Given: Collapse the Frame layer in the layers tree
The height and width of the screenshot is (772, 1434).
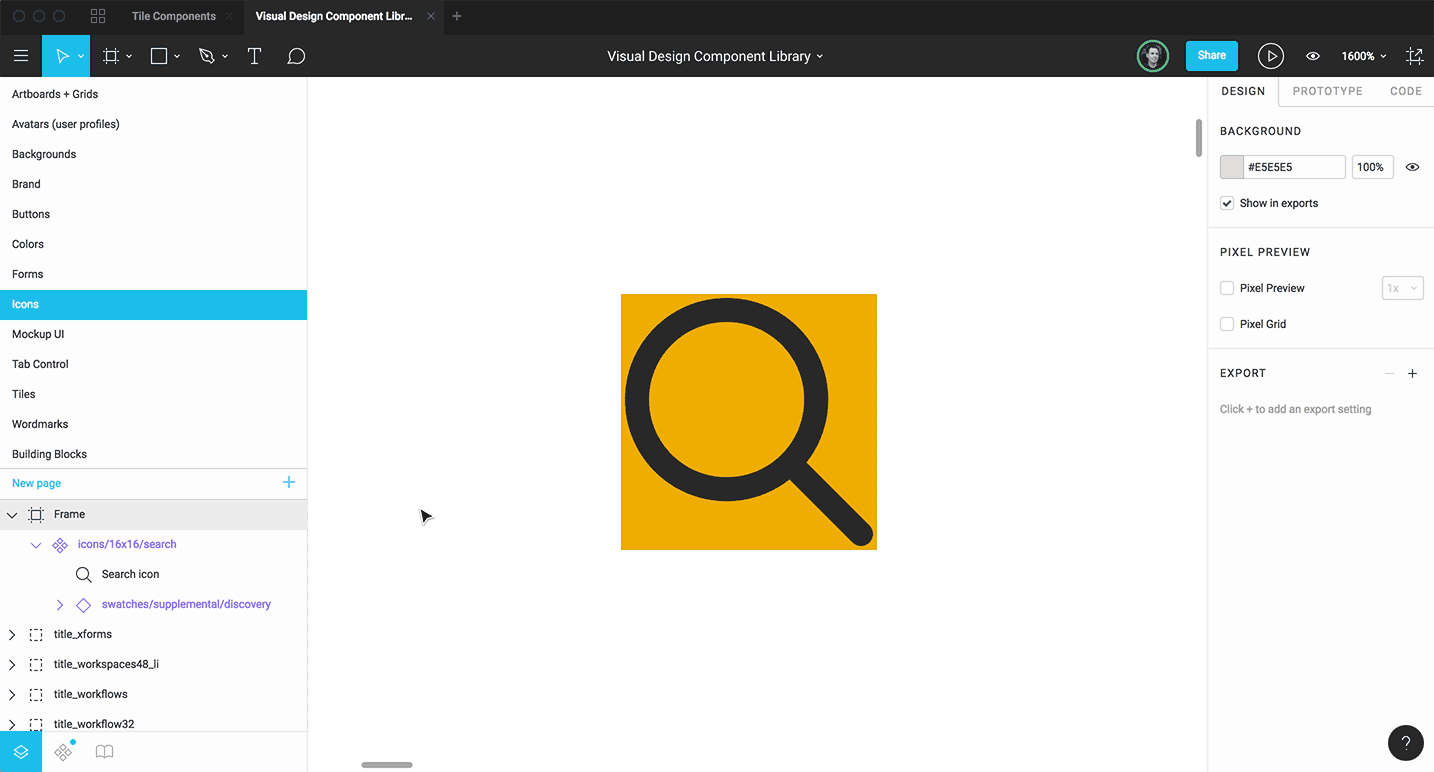Looking at the screenshot, I should coord(11,514).
